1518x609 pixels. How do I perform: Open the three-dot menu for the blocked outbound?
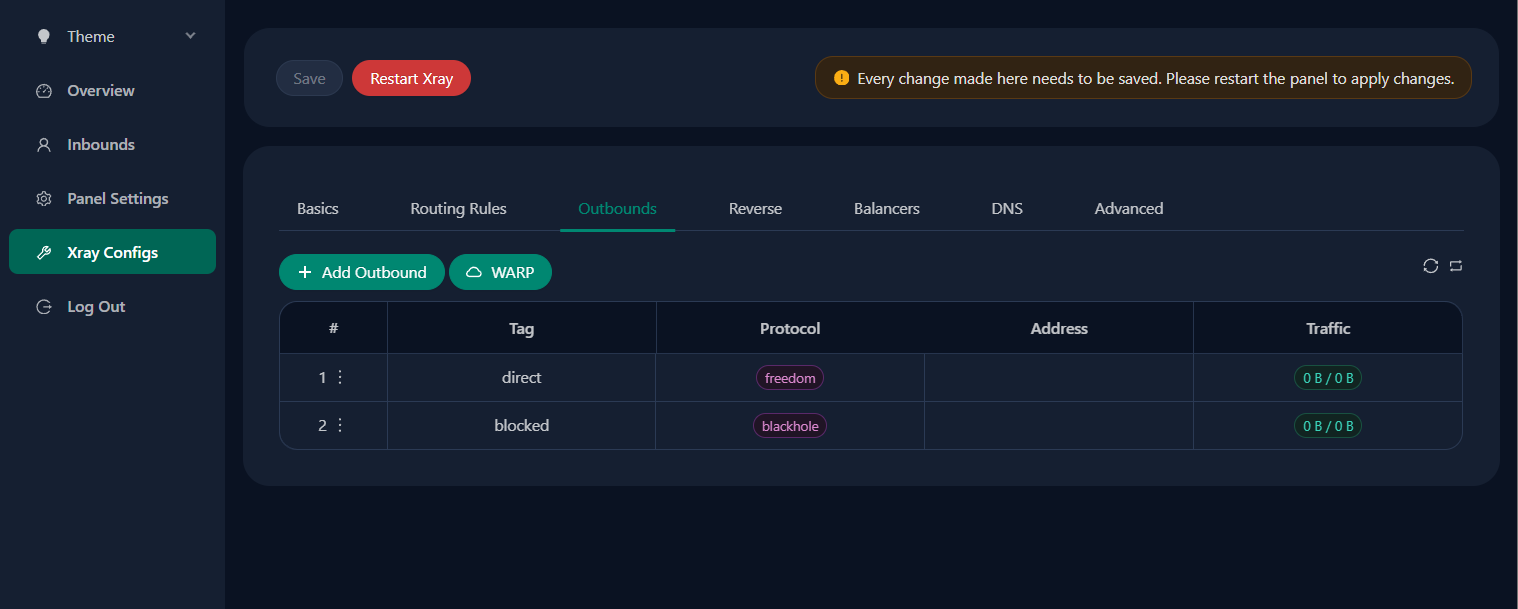click(x=339, y=426)
